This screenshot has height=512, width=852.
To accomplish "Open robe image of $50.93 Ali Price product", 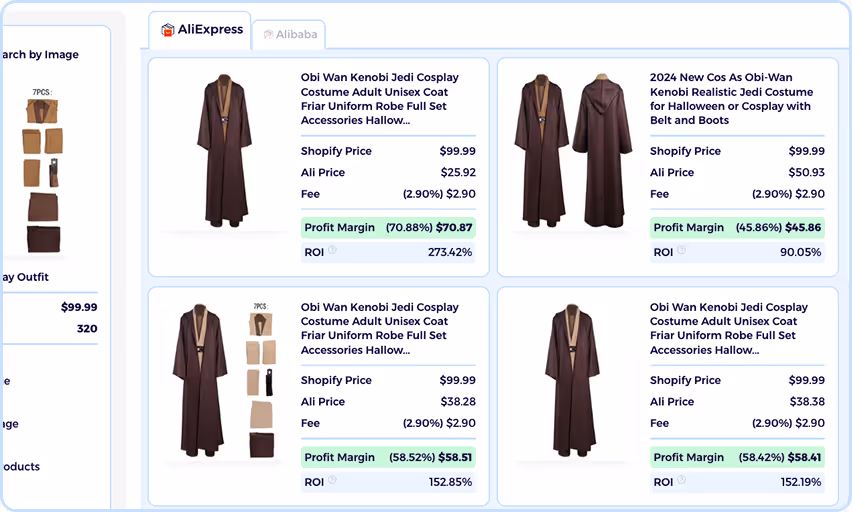I will coord(573,151).
